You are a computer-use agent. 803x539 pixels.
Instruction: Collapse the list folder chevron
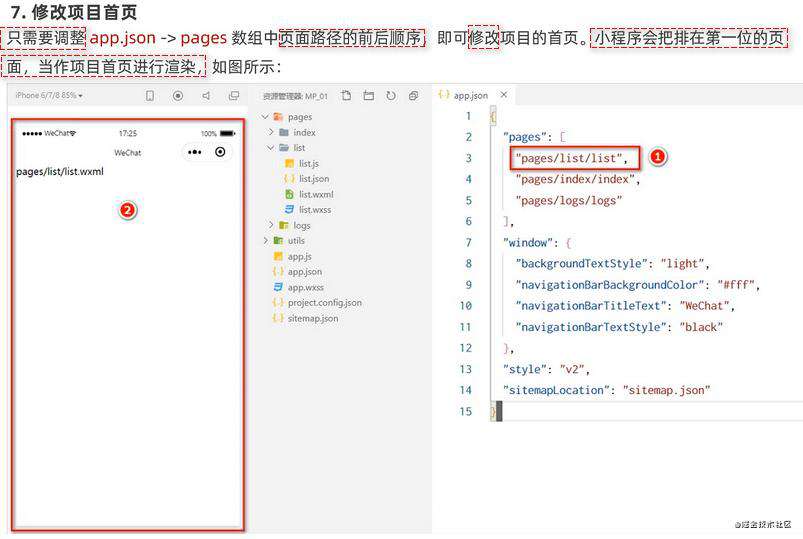click(x=271, y=148)
